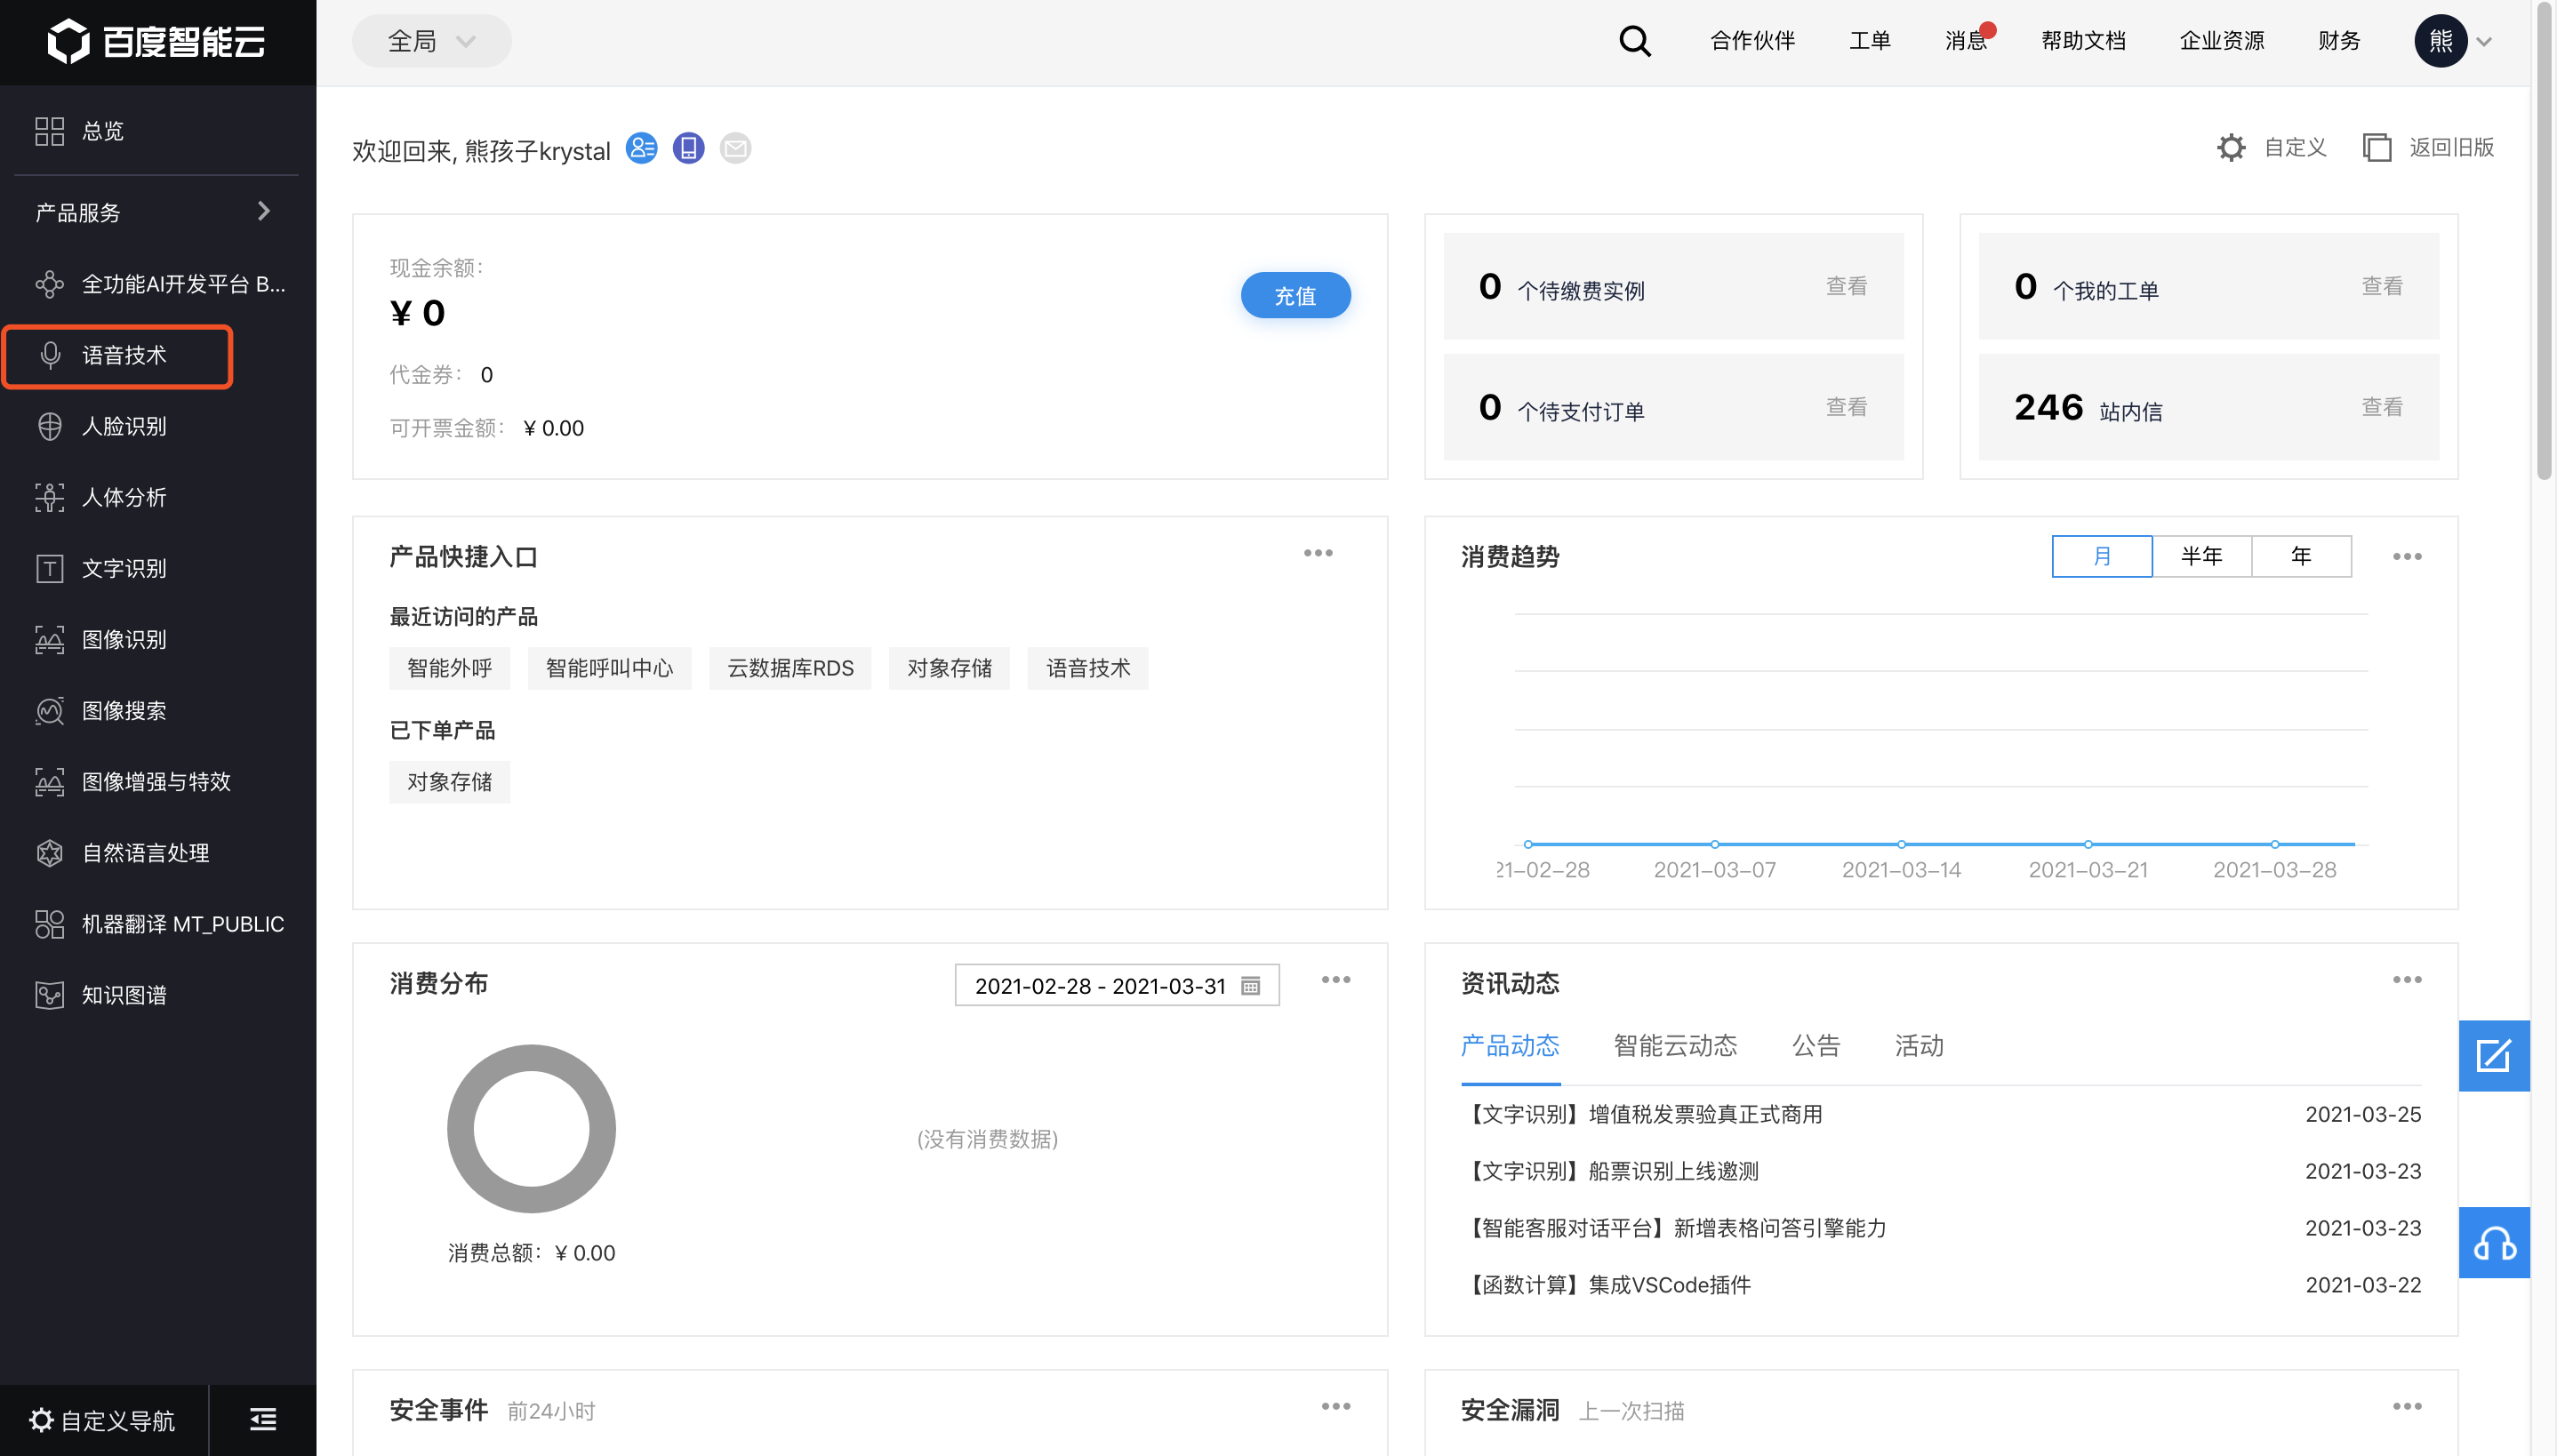This screenshot has width=2557, height=1456.
Task: Click the mobile phone binding badge icon
Action: click(688, 148)
